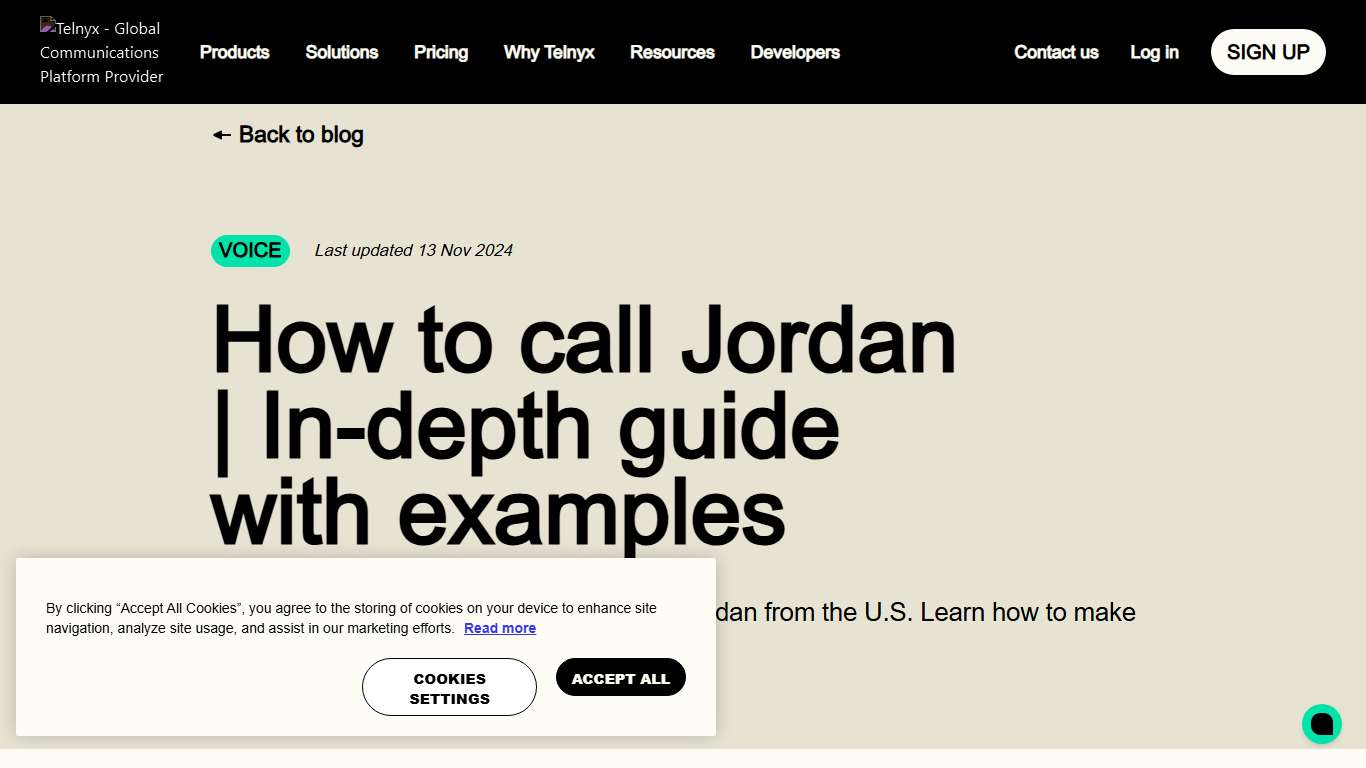1366x768 pixels.
Task: Click the last updated date text
Action: [x=413, y=250]
